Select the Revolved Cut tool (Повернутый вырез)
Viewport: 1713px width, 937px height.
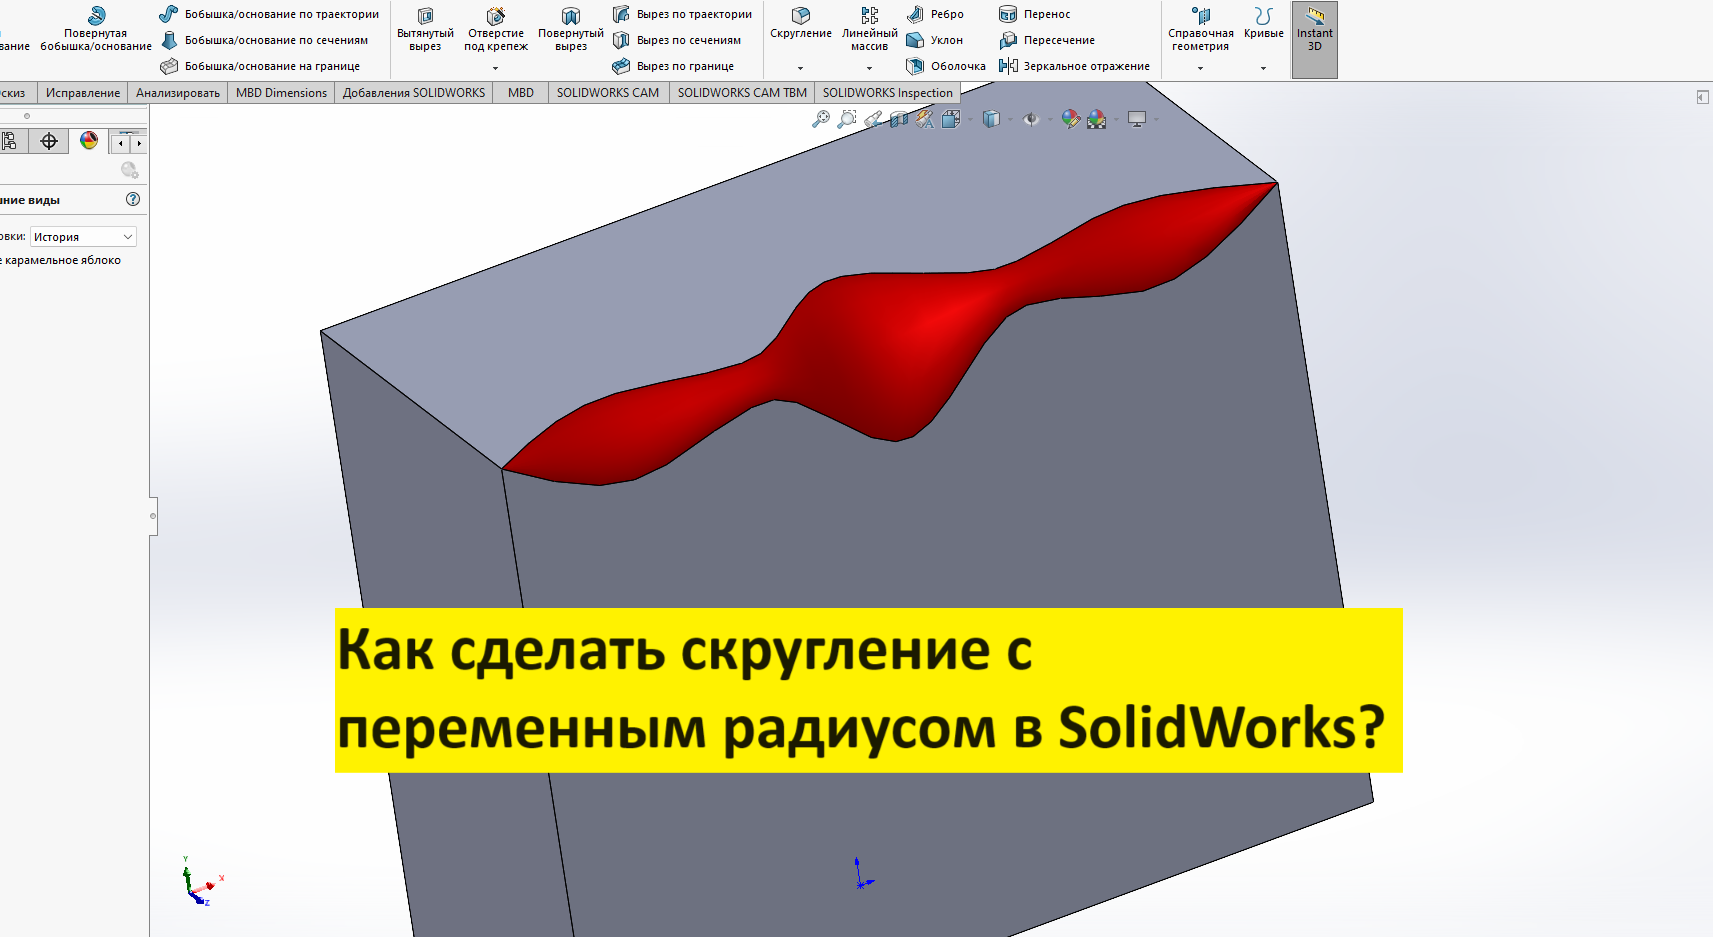(x=571, y=28)
